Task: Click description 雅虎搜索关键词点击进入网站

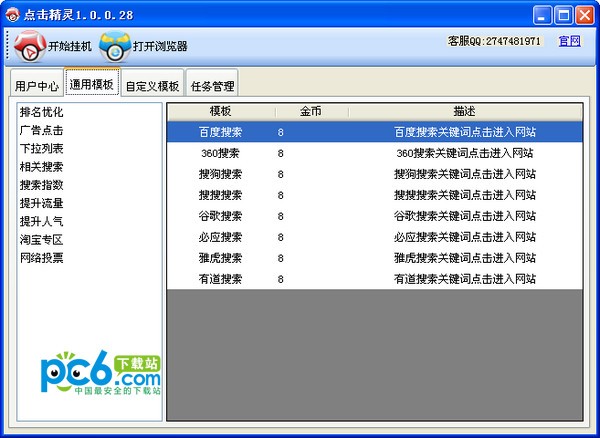Action: [465, 258]
